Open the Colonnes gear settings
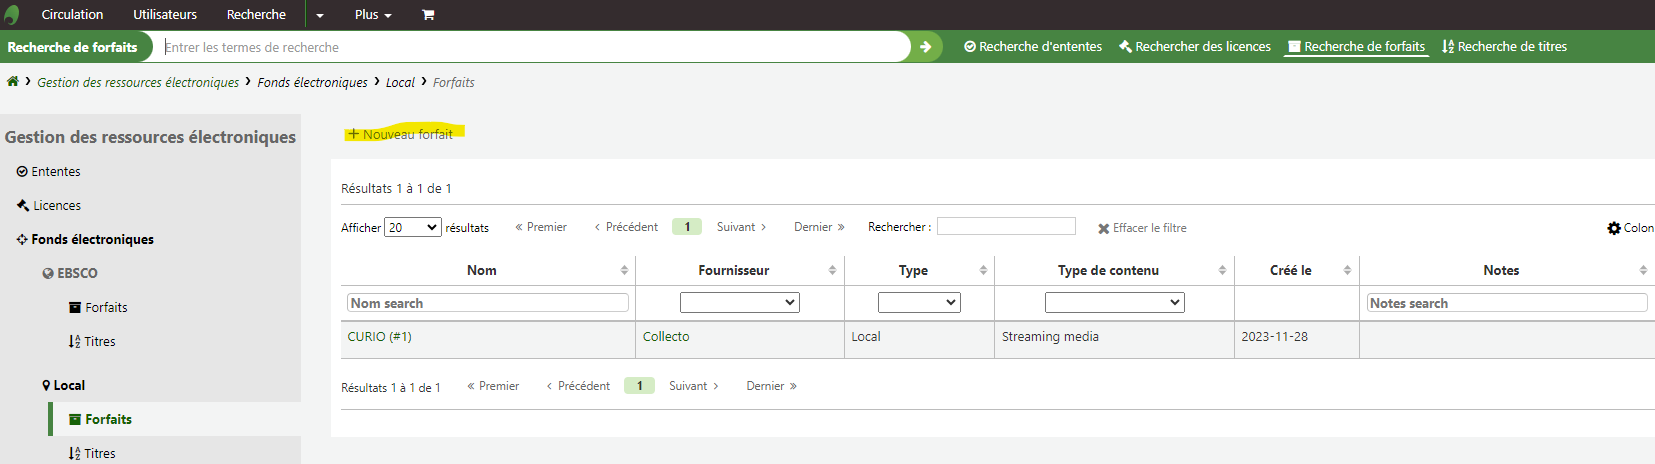This screenshot has height=464, width=1655. 1630,228
